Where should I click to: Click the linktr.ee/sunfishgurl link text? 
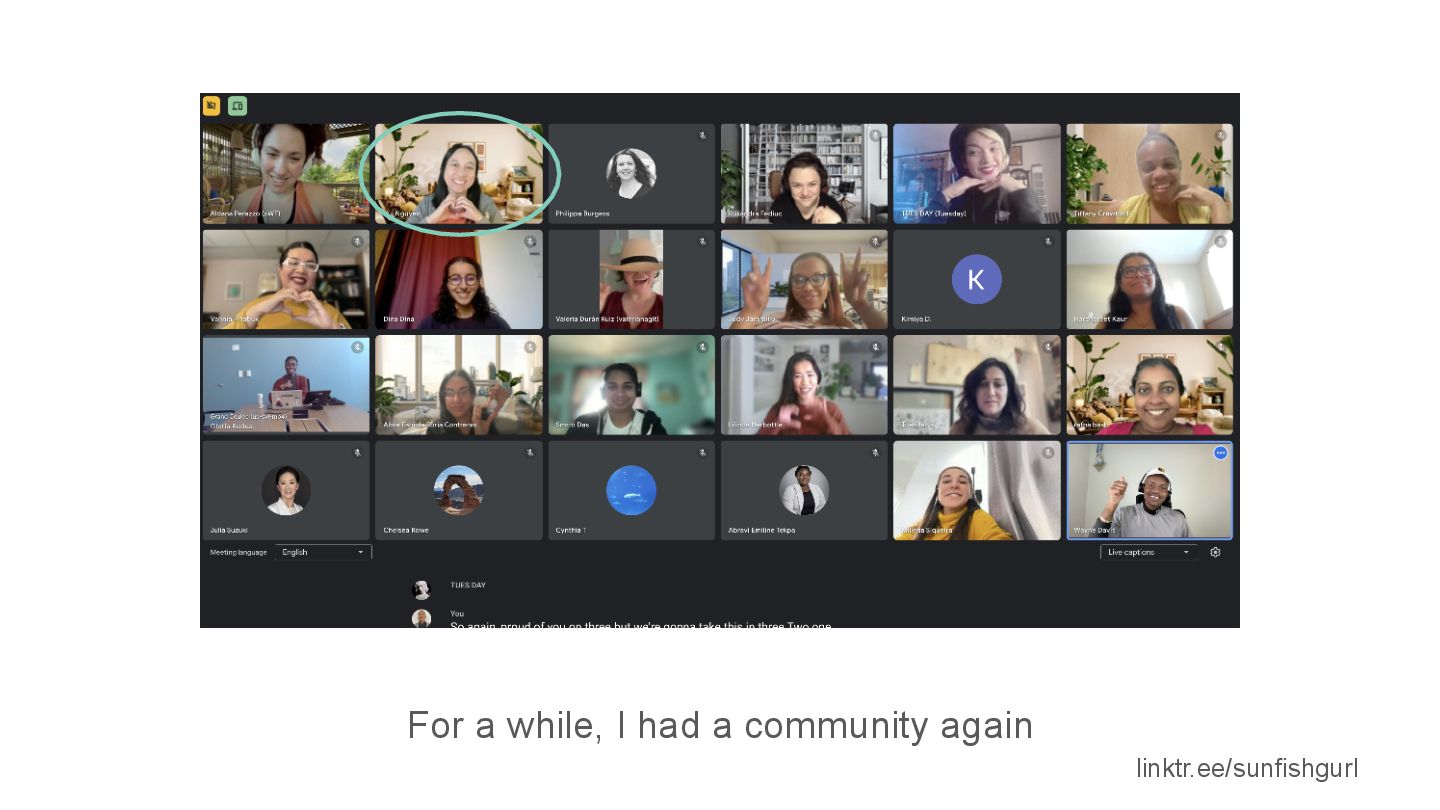[x=1247, y=768]
